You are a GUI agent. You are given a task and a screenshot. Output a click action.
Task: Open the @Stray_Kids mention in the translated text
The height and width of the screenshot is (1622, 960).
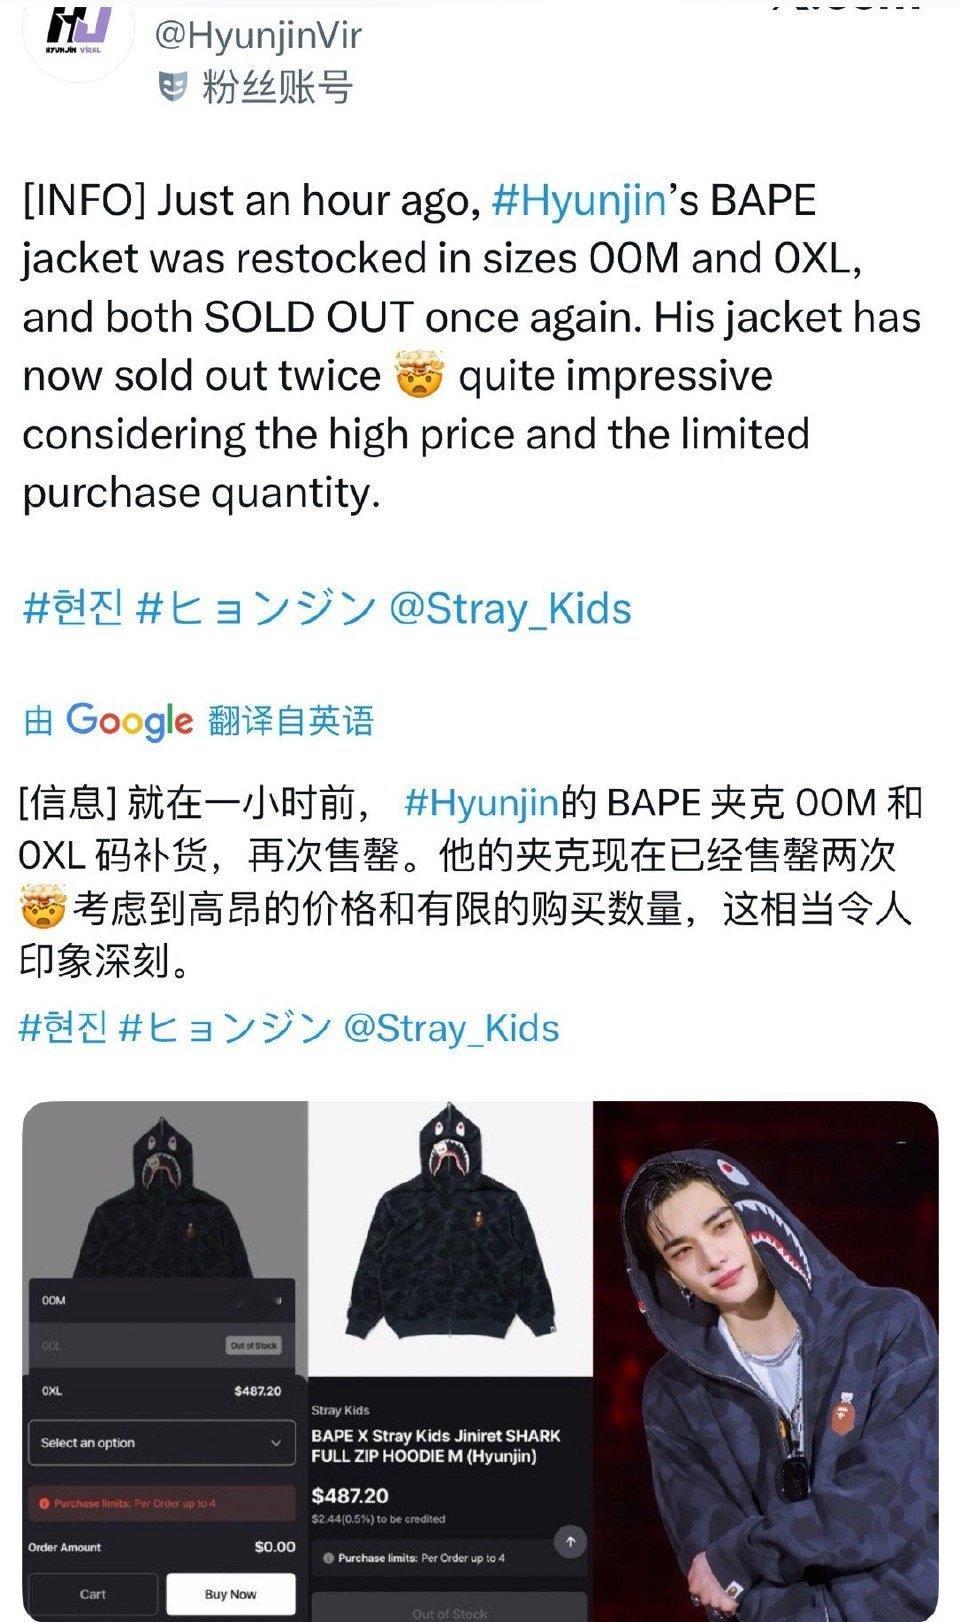(451, 1028)
